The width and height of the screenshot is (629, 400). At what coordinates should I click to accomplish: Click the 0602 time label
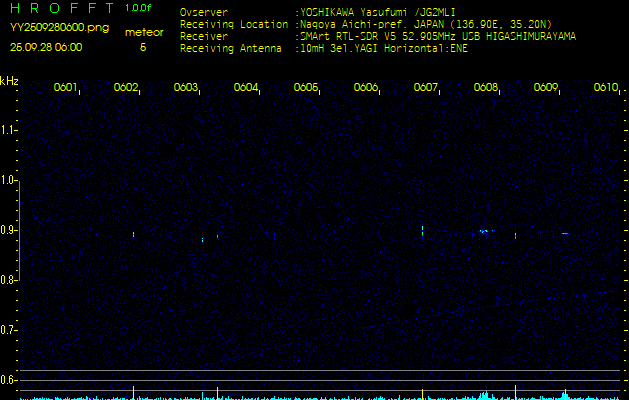126,87
